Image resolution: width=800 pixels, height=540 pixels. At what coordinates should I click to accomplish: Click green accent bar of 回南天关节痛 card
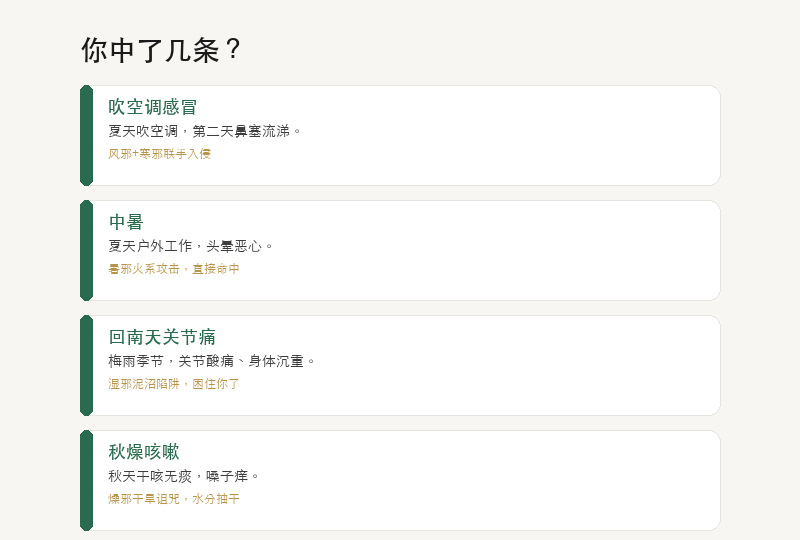tap(87, 365)
